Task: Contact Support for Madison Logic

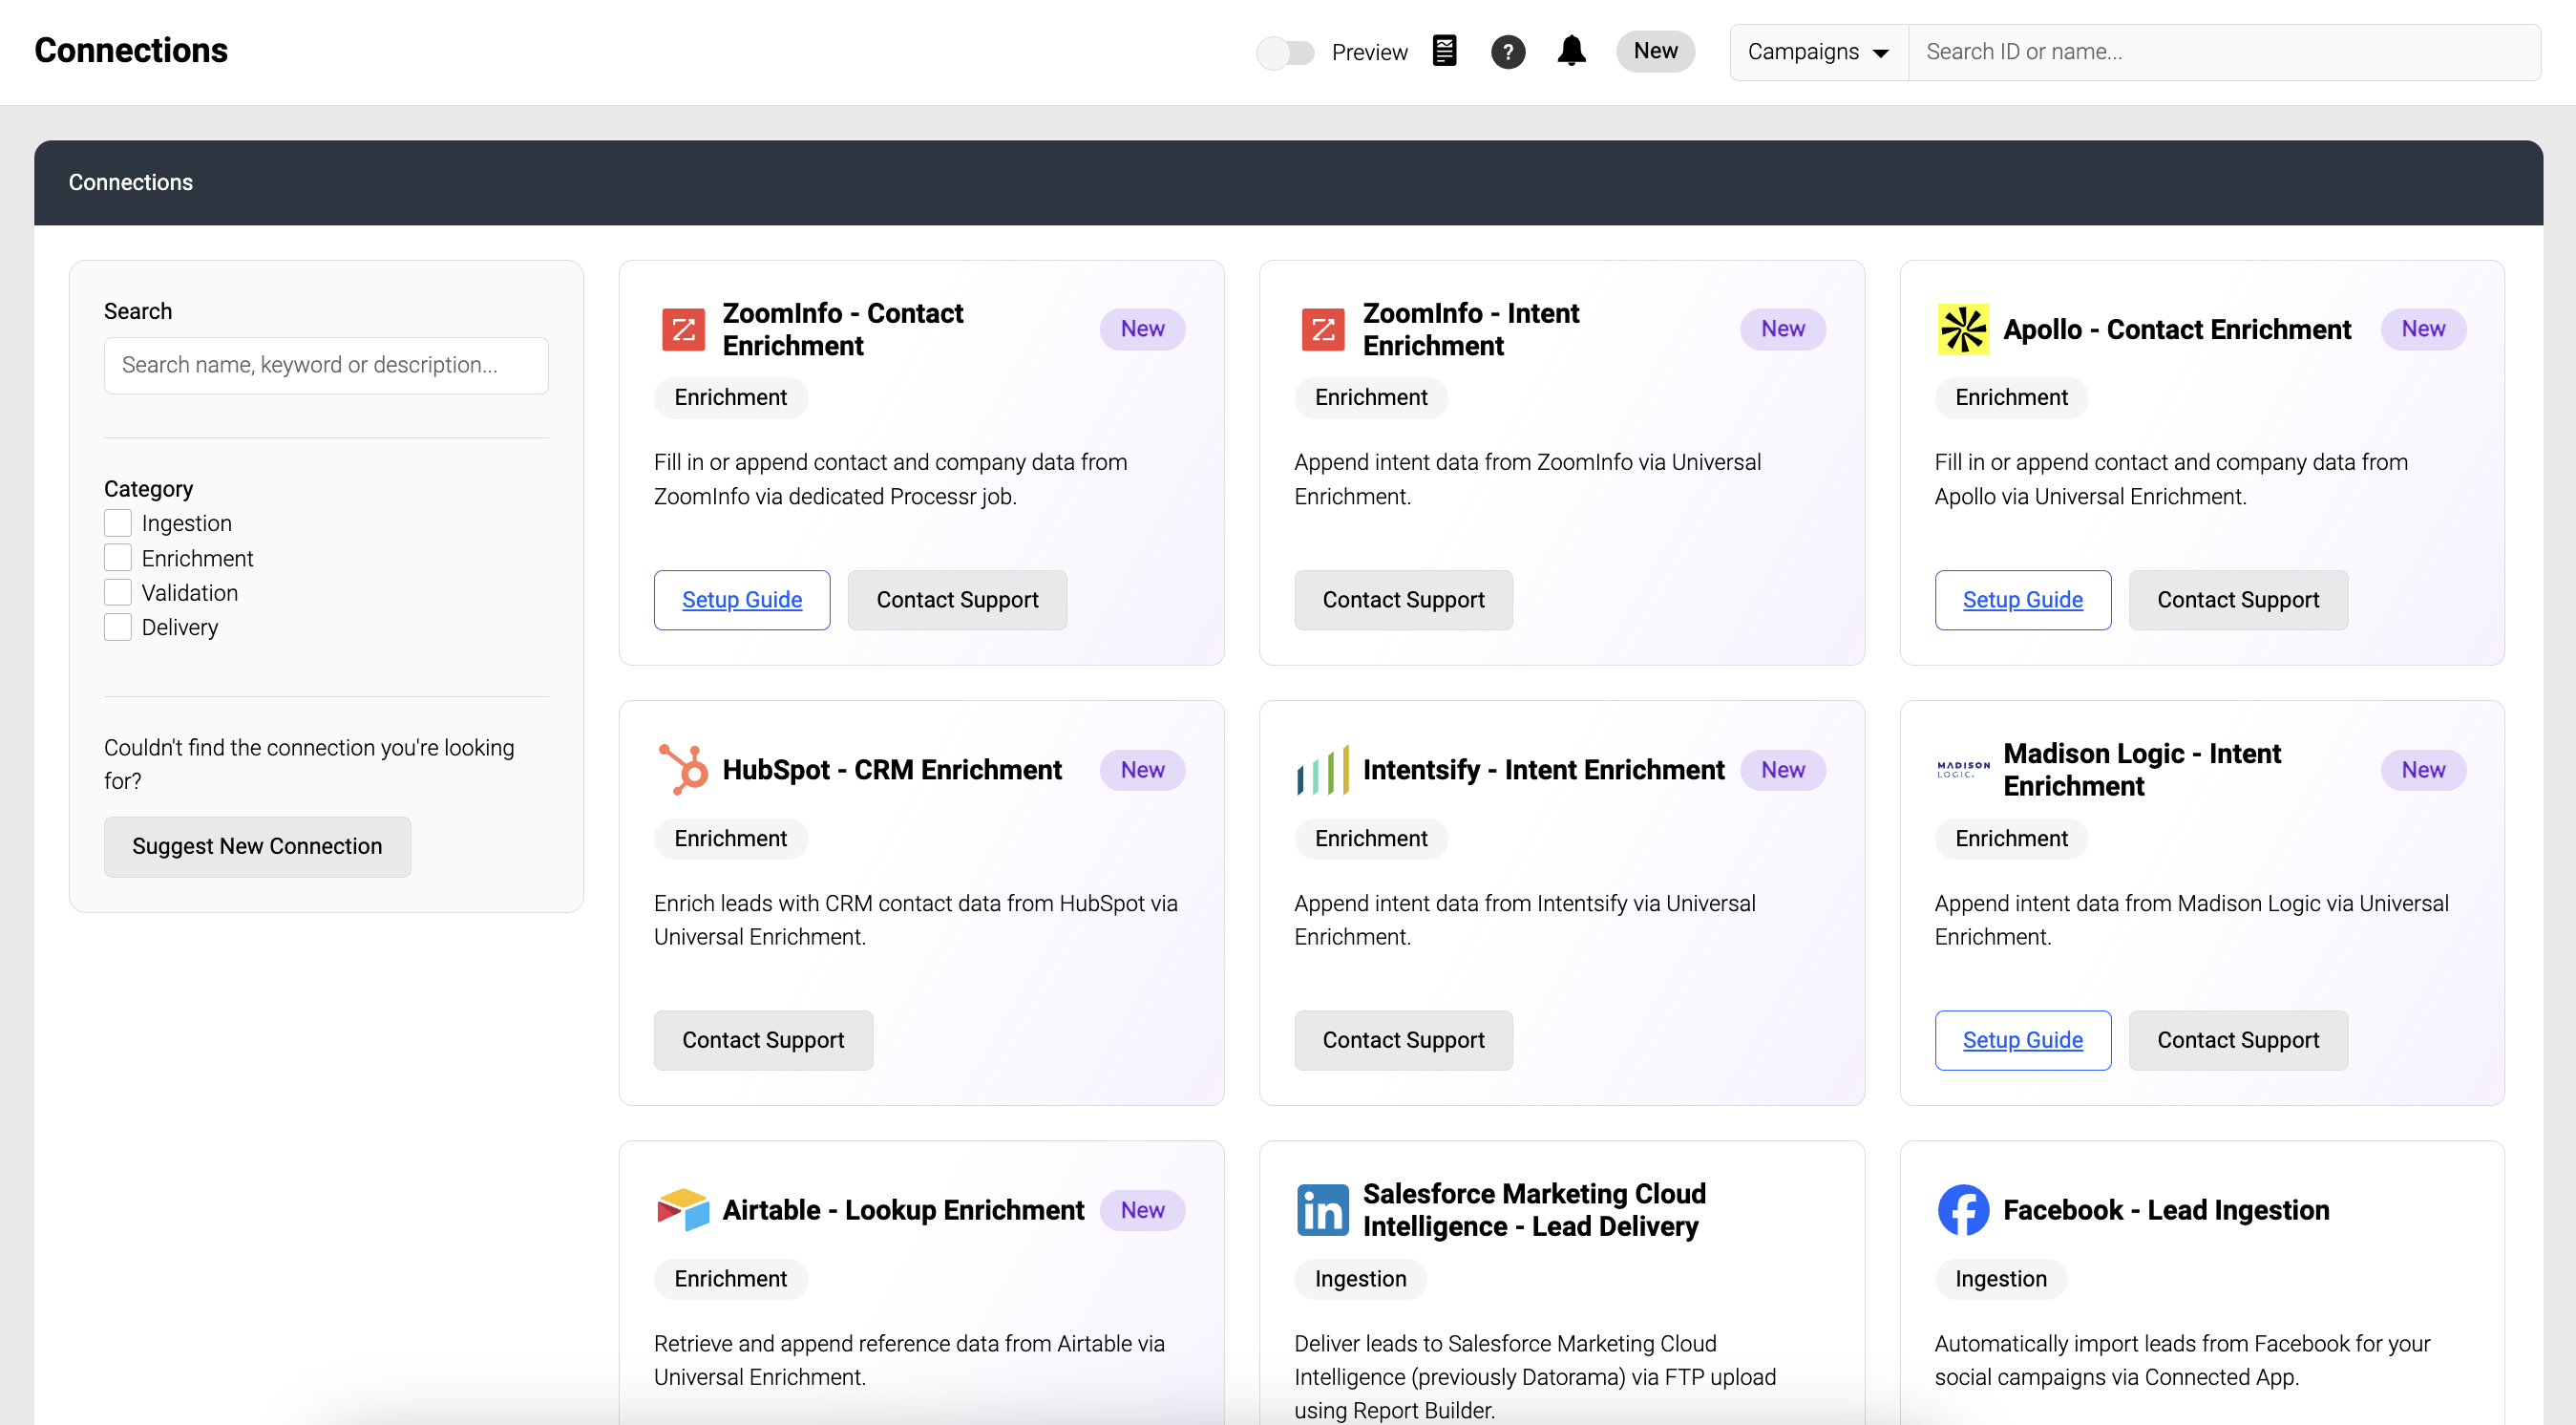Action: coord(2238,1040)
